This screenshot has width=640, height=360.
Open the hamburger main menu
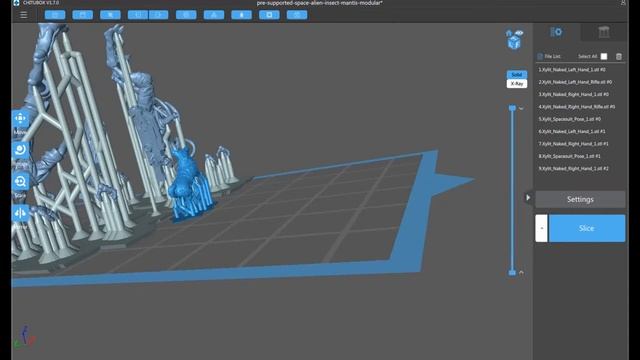(23, 15)
